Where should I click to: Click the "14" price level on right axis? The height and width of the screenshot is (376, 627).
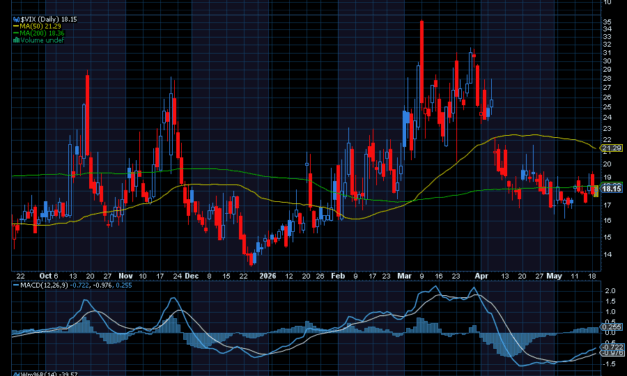coord(607,254)
